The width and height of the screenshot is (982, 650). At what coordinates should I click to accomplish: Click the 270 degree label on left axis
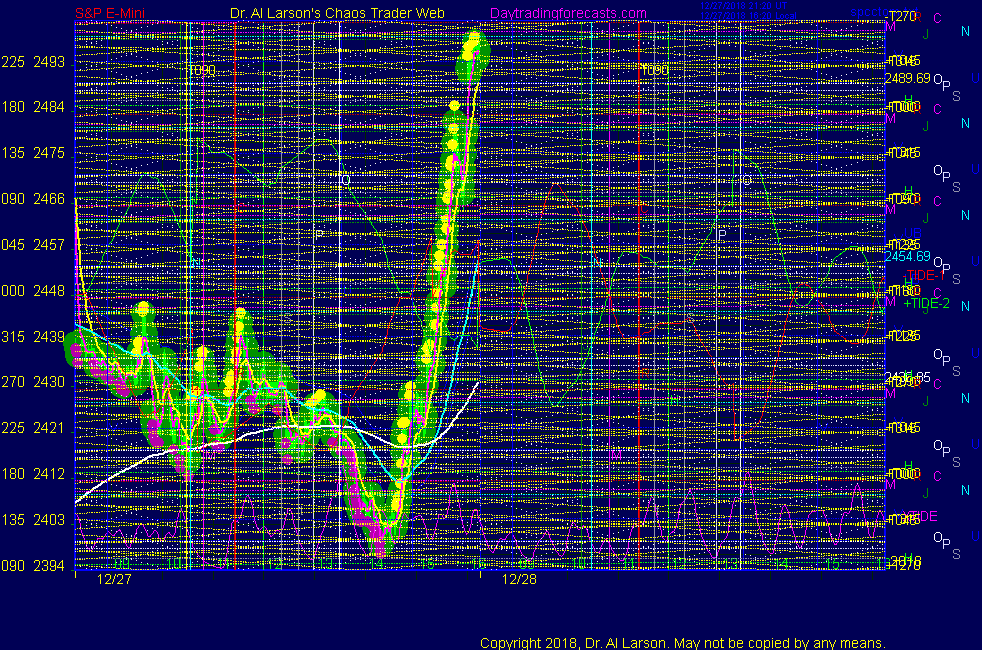[x=12, y=382]
